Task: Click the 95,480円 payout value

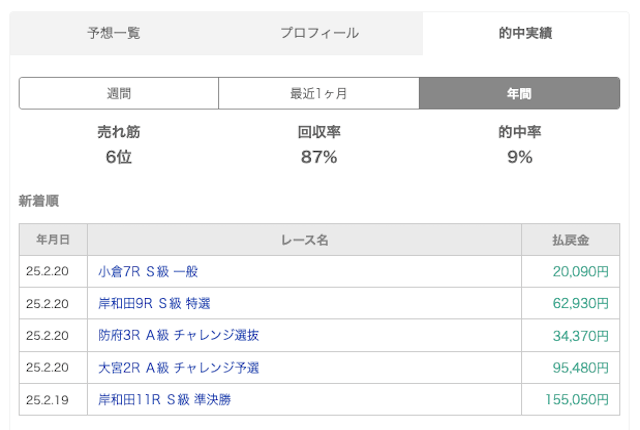Action: [580, 367]
